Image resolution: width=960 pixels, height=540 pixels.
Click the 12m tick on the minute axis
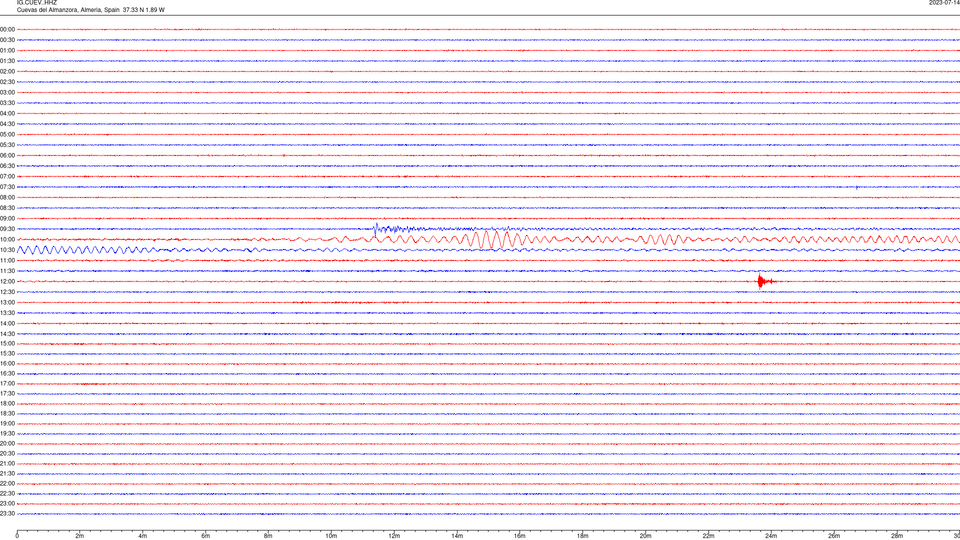tap(394, 536)
